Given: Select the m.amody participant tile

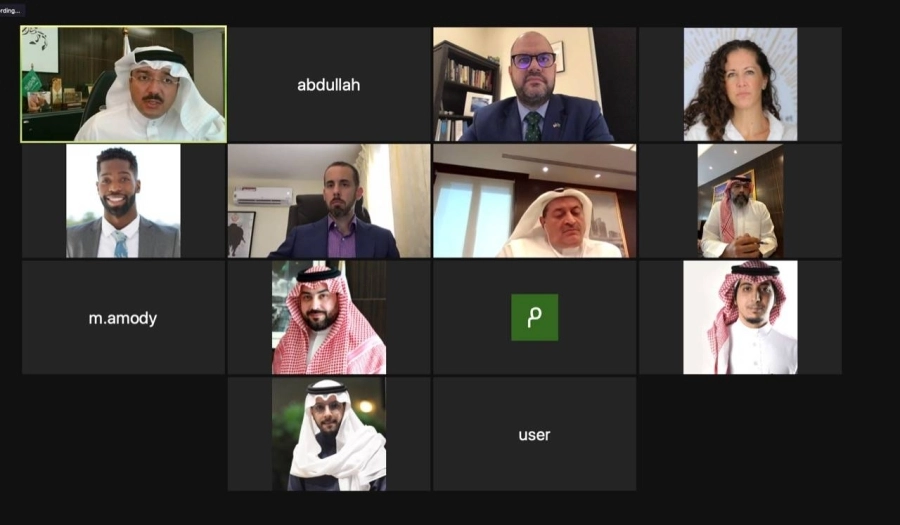Looking at the screenshot, I should (123, 317).
